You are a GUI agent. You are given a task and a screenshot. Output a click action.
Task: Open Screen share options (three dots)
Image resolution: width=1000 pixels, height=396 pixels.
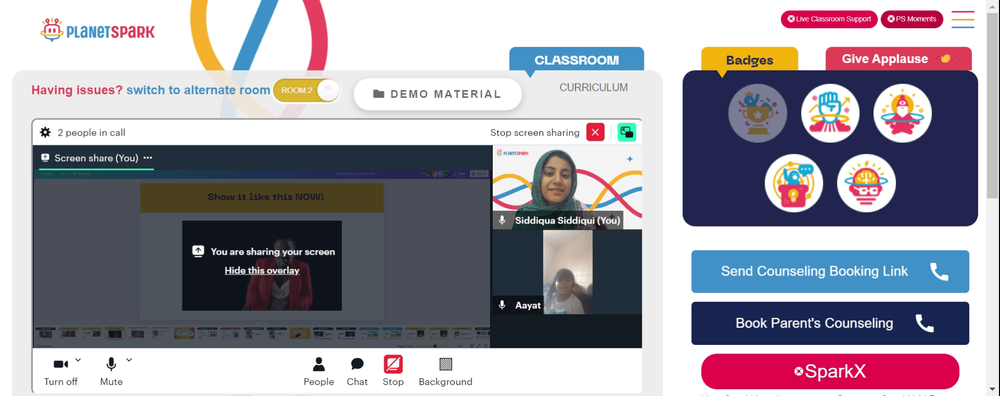pos(148,158)
